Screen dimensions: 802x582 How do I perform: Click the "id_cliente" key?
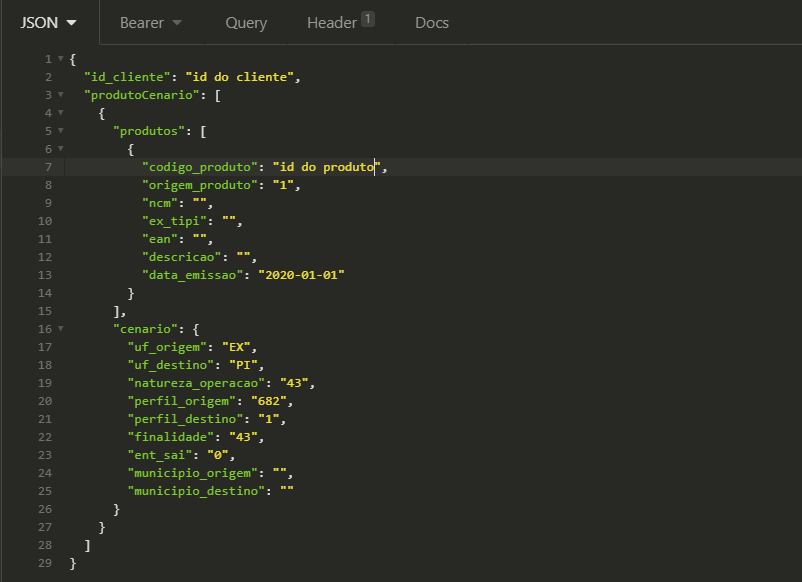[127, 77]
